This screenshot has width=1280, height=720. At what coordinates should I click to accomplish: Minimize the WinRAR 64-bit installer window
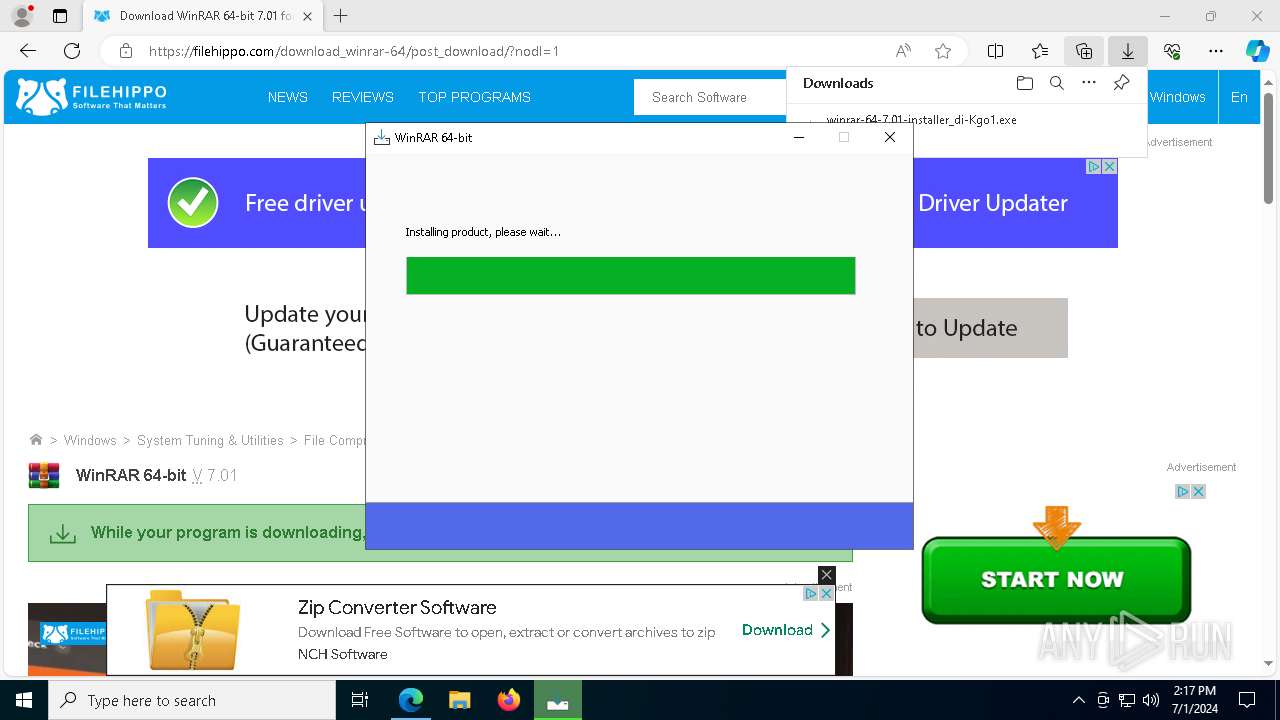(799, 138)
